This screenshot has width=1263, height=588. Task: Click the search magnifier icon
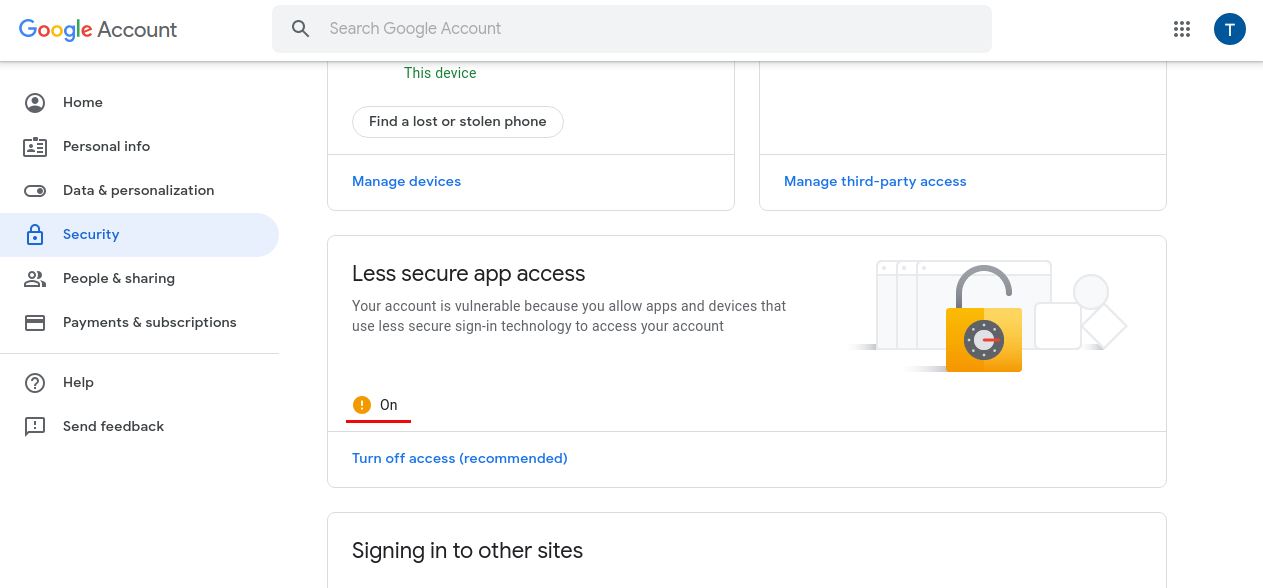pyautogui.click(x=301, y=28)
